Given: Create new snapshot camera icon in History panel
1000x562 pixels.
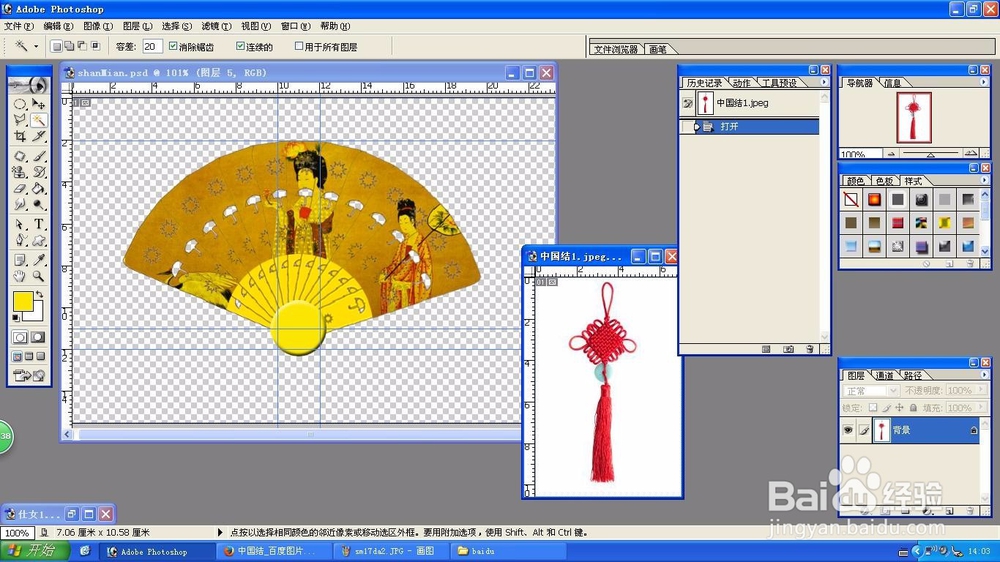Looking at the screenshot, I should (x=788, y=349).
